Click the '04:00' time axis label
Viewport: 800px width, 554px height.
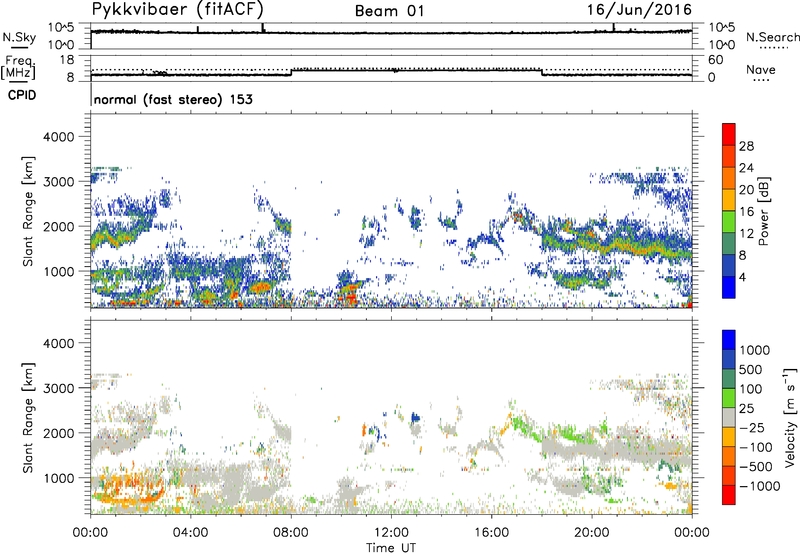click(190, 533)
